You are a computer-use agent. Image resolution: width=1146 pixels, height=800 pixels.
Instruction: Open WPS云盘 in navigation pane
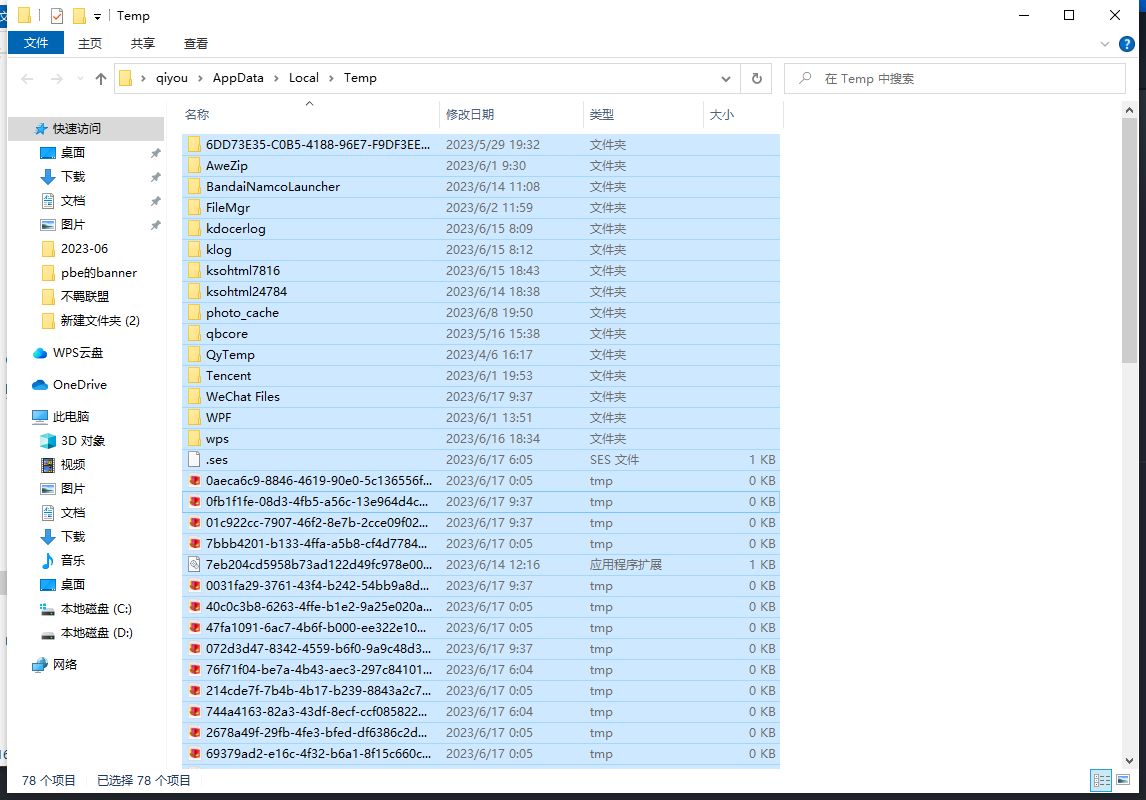78,353
